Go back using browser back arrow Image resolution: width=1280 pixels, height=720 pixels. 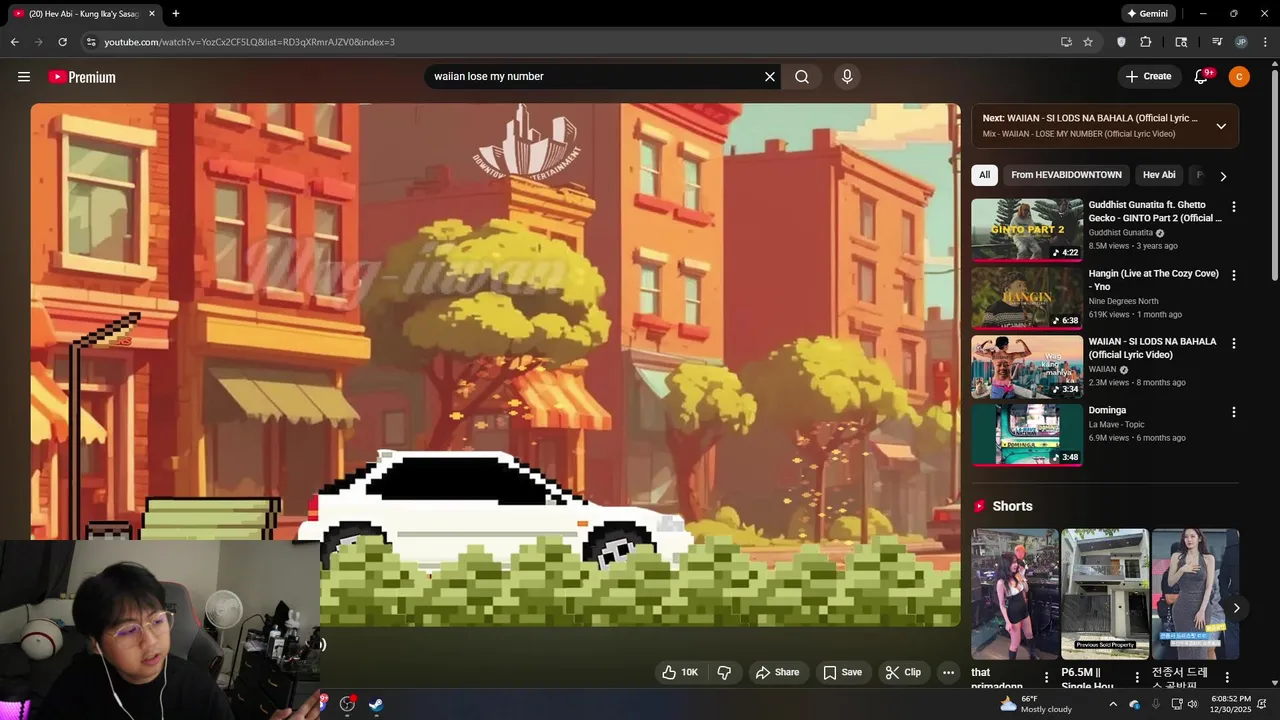(14, 42)
